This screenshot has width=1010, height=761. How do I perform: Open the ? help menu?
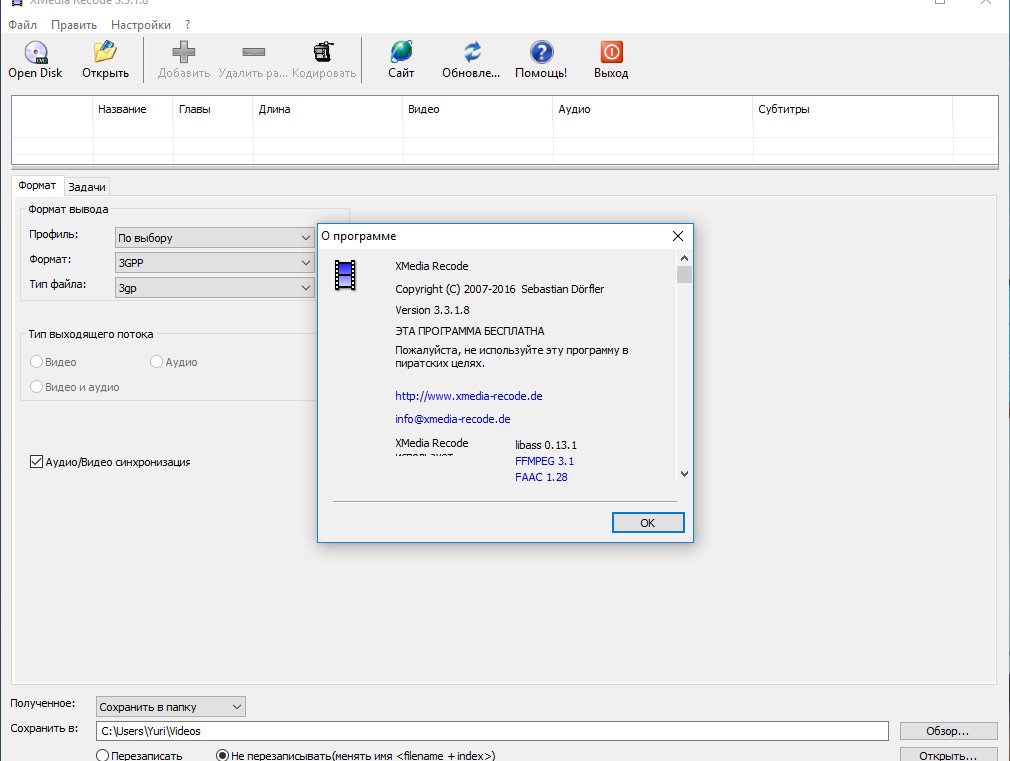187,24
